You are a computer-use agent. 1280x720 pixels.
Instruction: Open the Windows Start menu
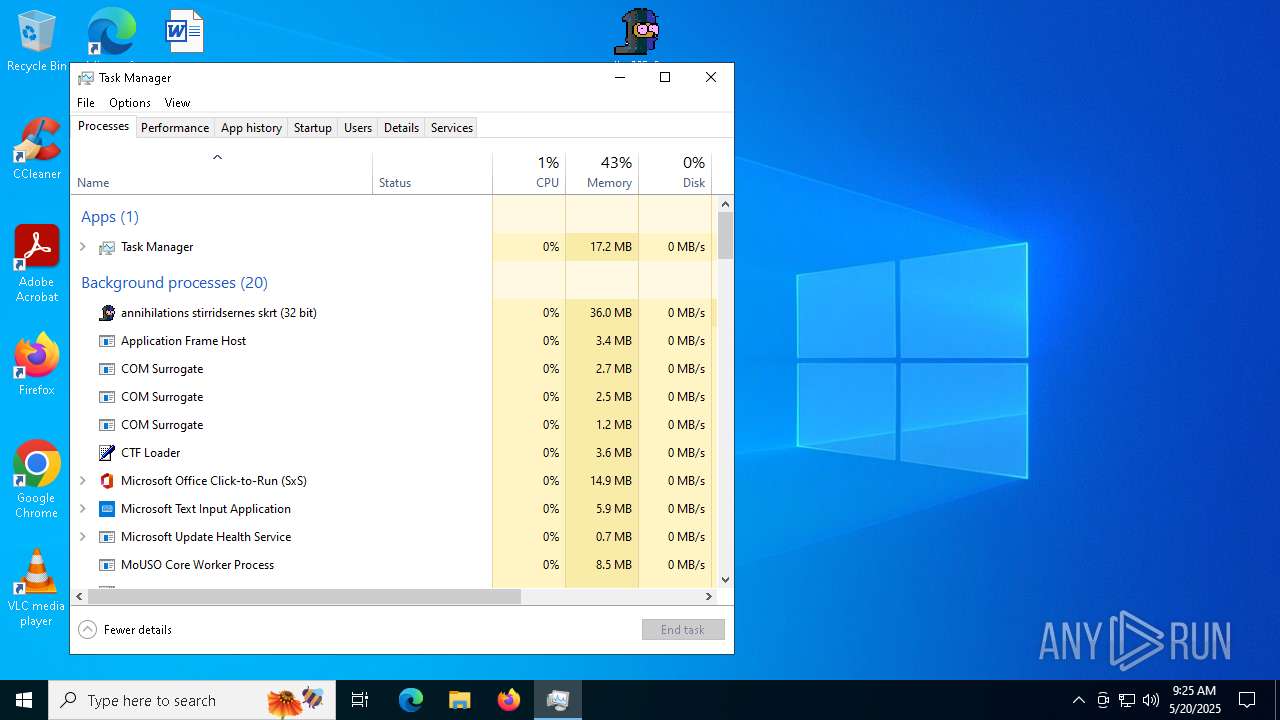tap(24, 700)
